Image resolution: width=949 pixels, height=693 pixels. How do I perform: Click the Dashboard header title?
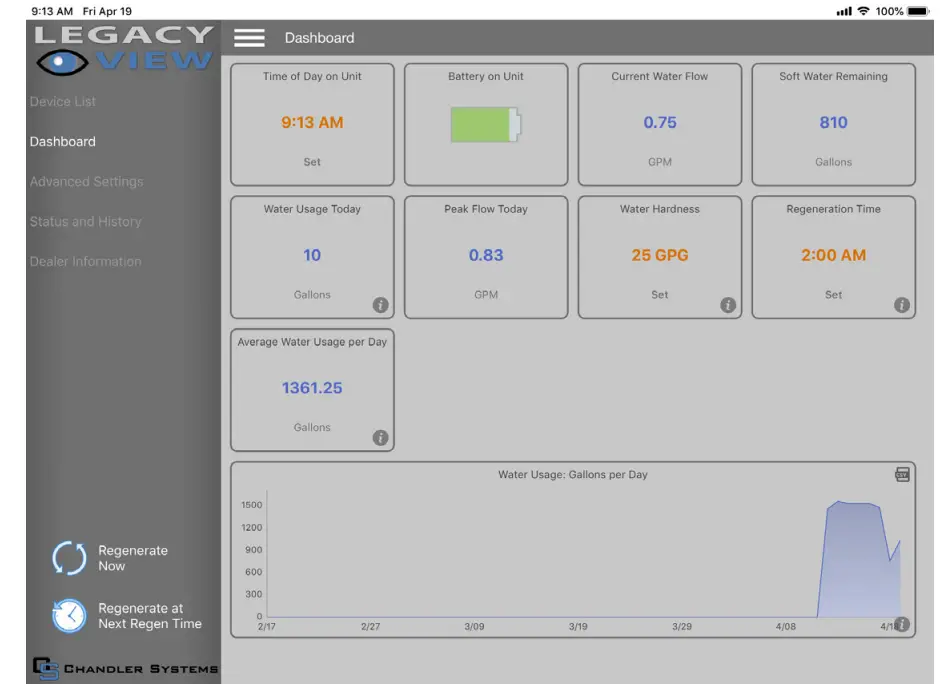point(319,38)
